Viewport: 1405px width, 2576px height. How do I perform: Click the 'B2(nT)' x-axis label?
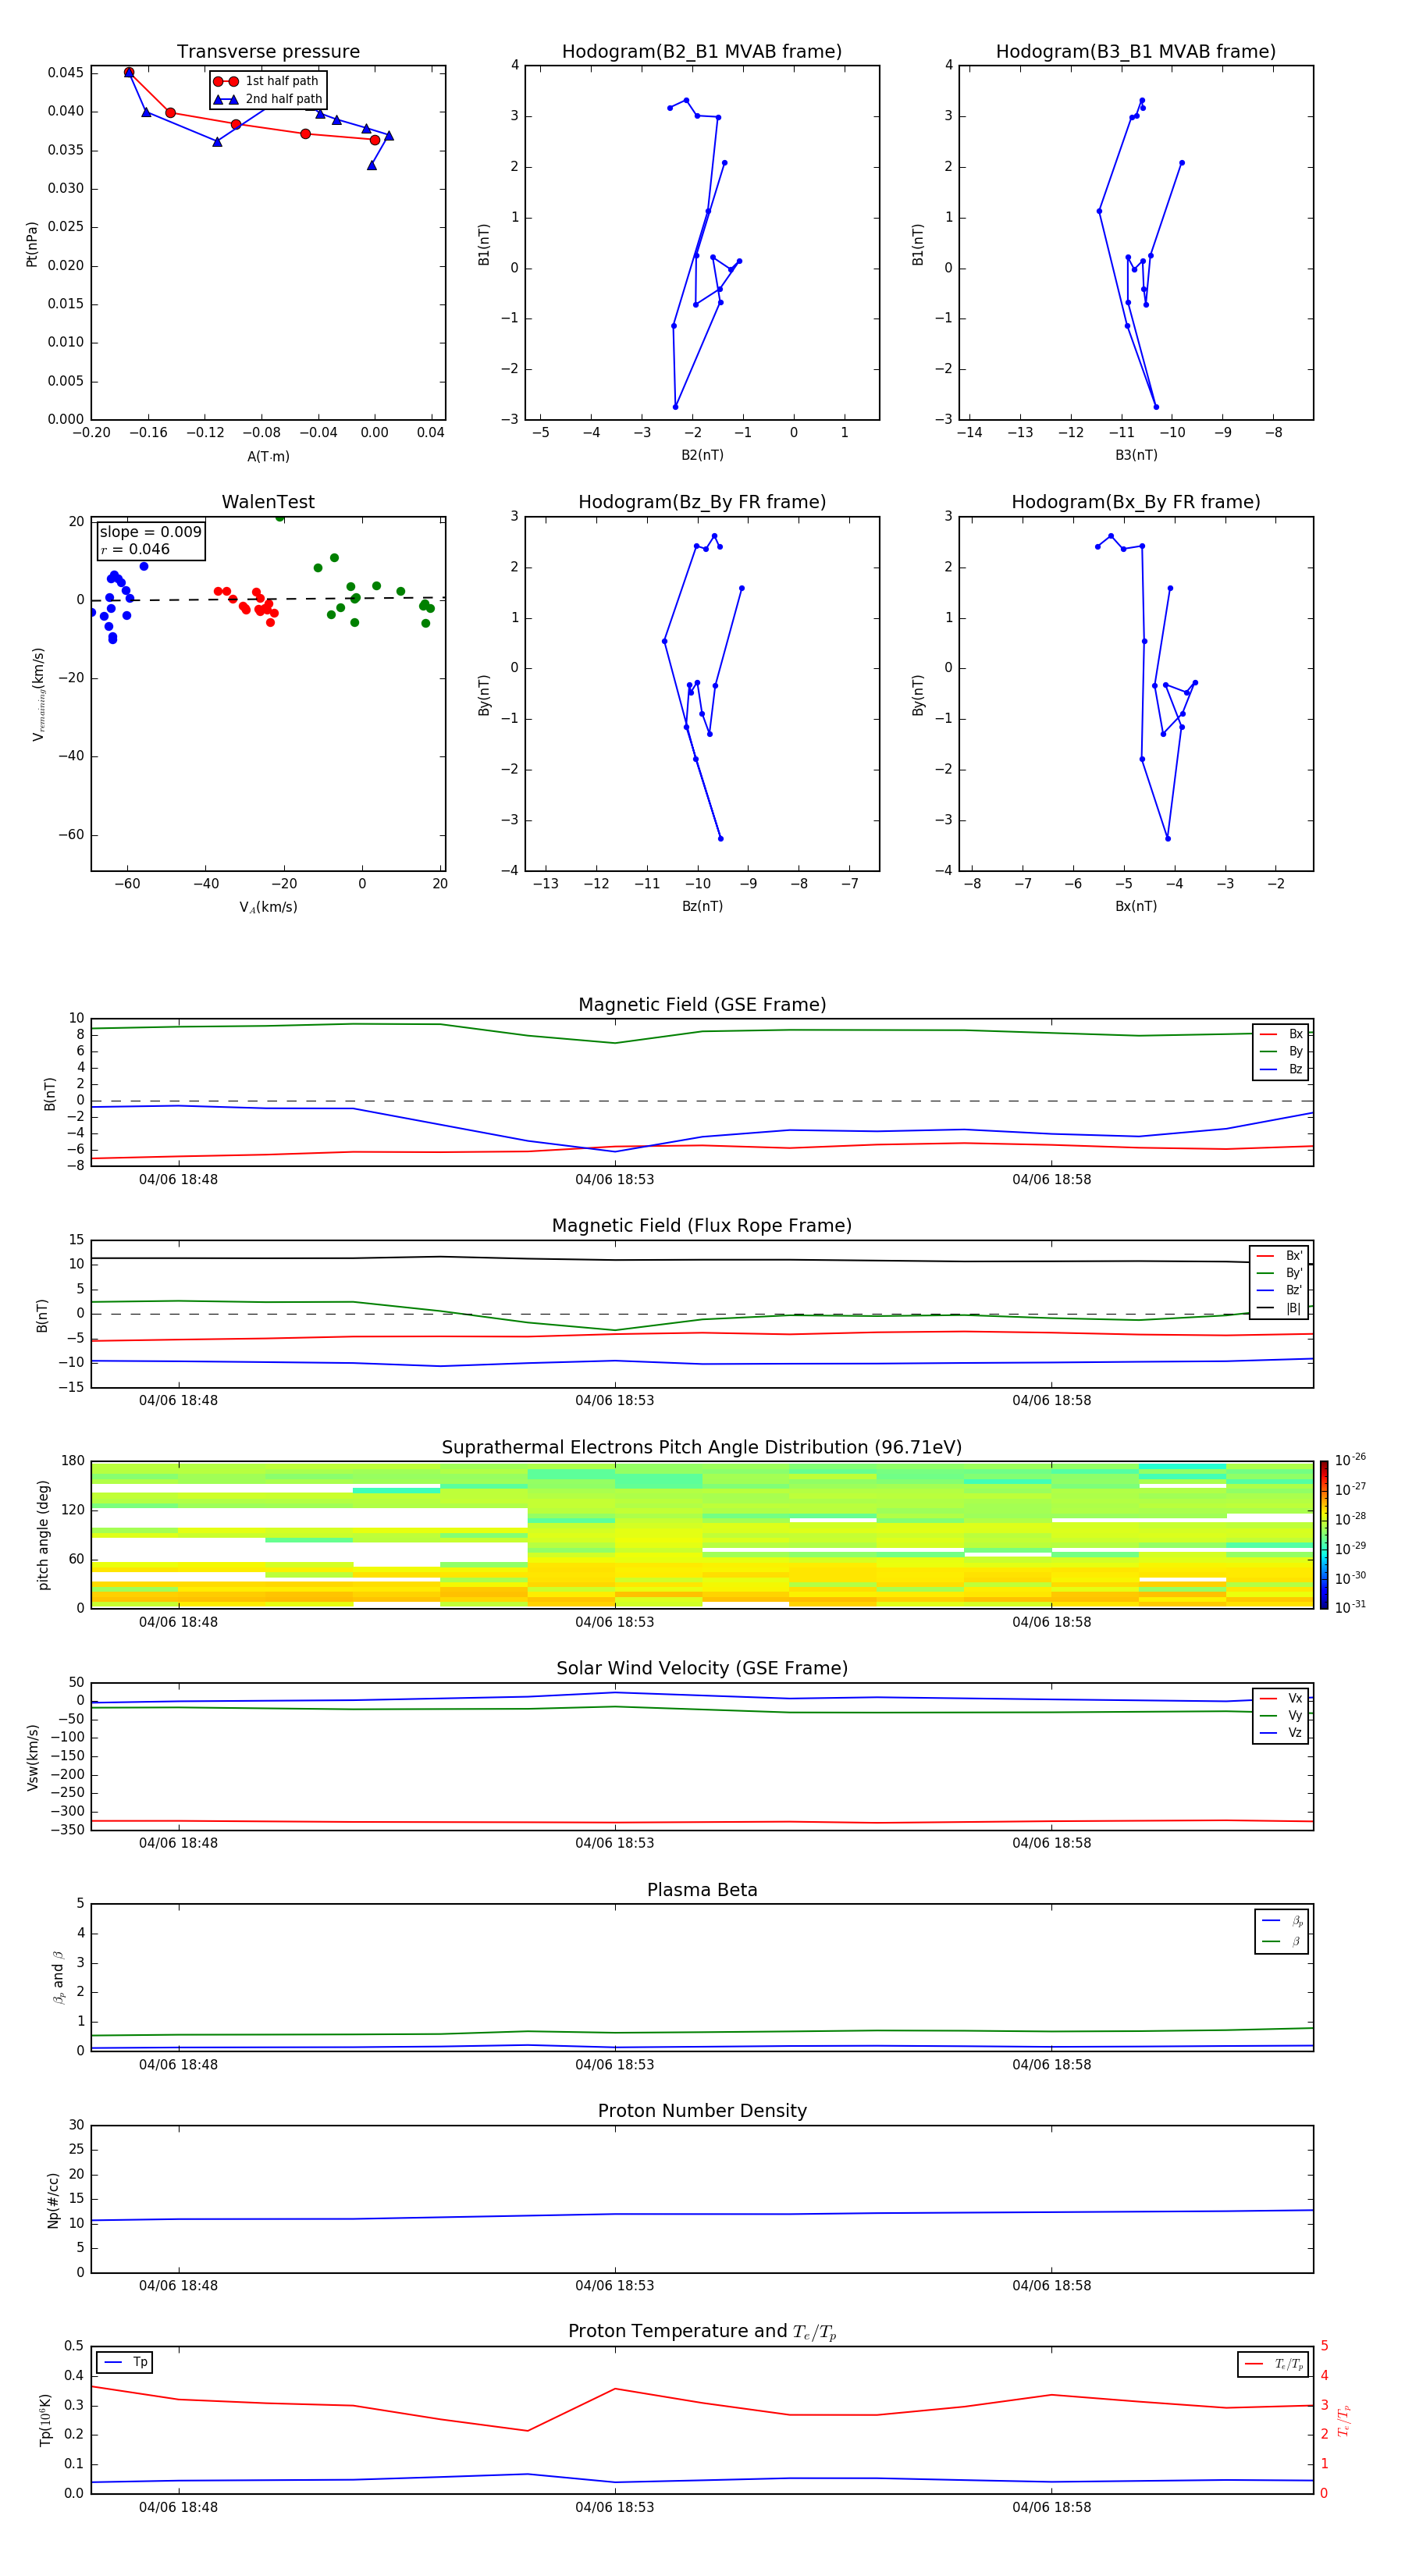(702, 455)
